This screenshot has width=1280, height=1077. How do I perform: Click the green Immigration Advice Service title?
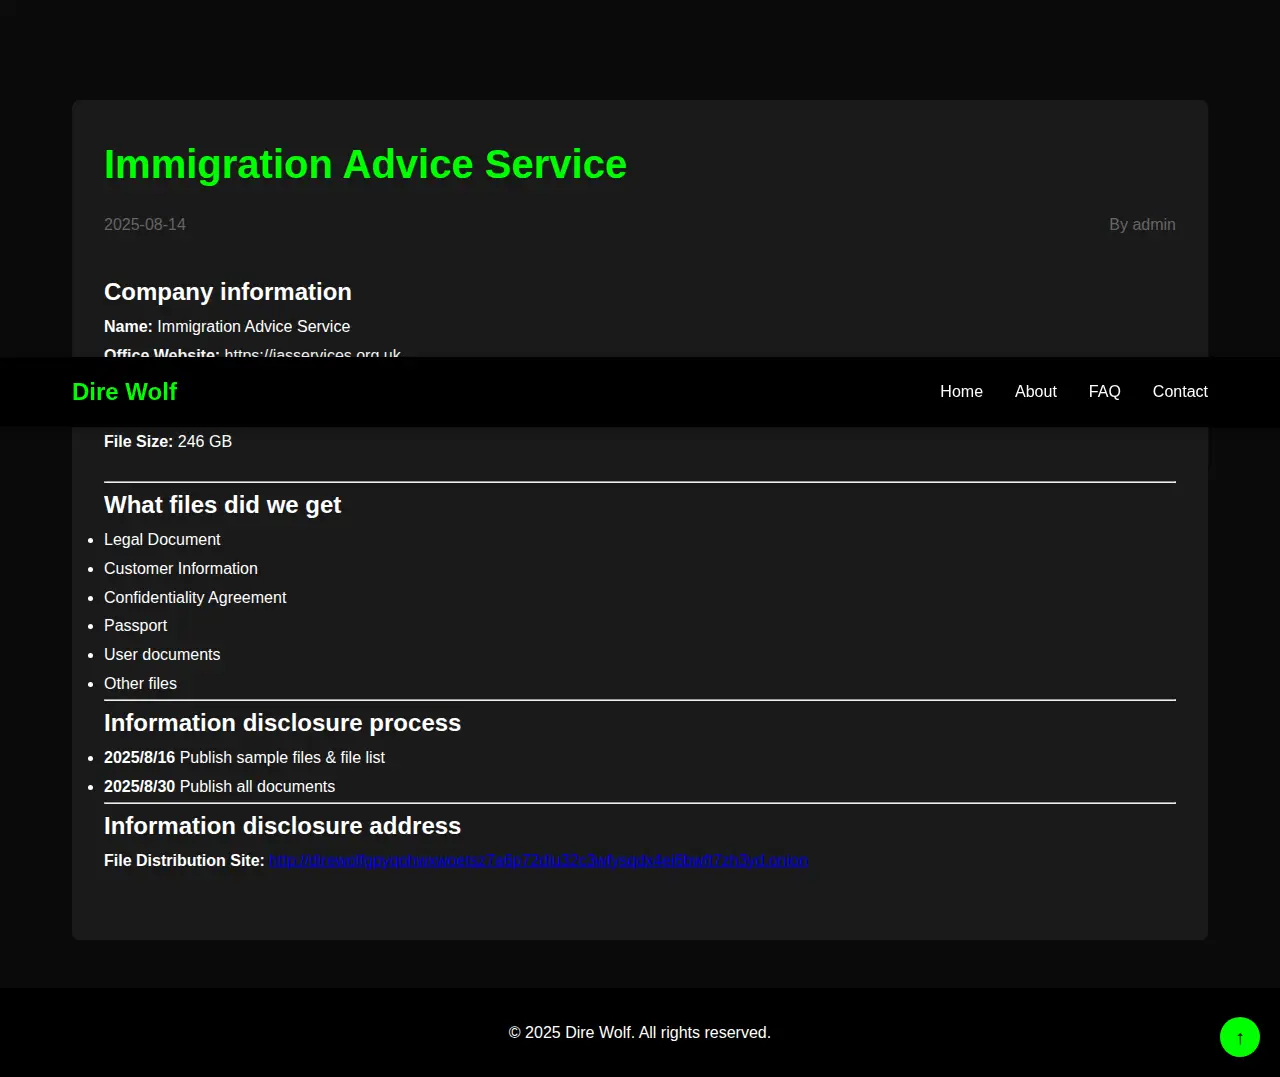365,165
